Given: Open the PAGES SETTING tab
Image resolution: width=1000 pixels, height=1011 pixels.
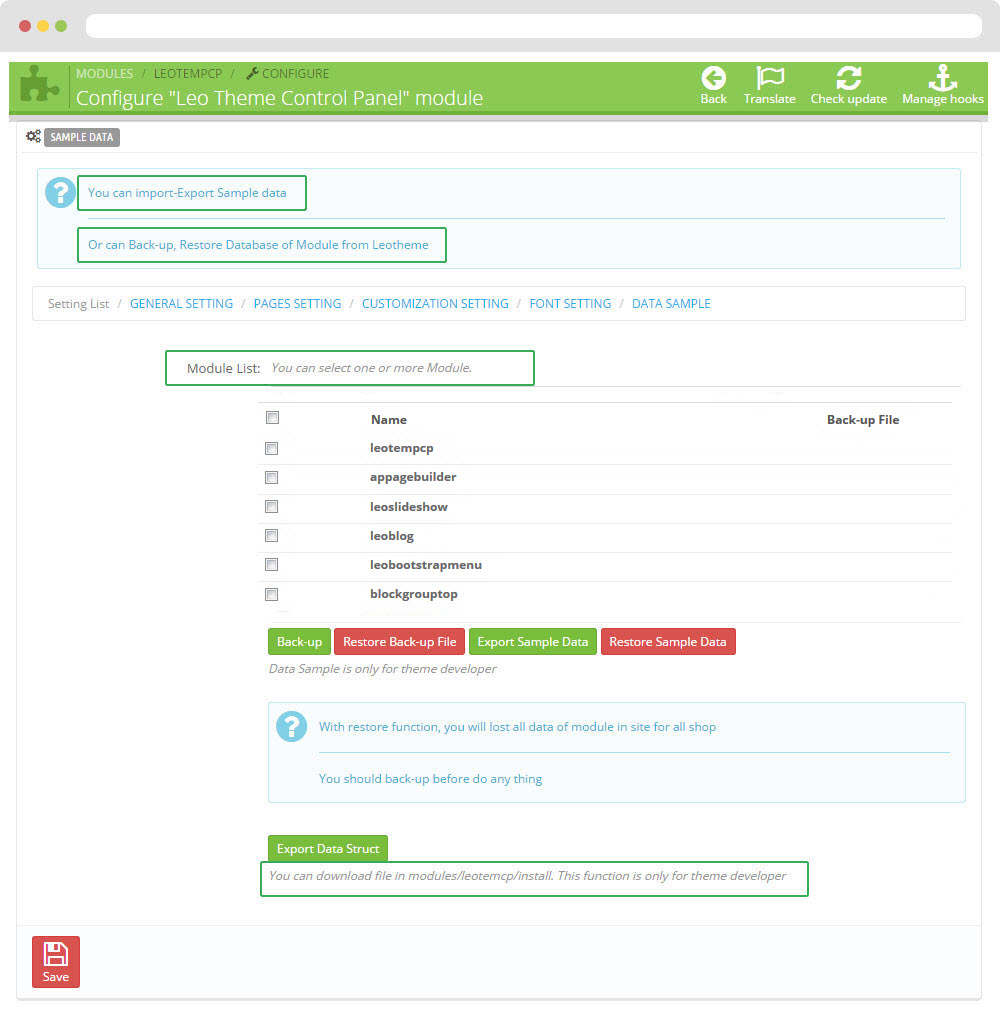Looking at the screenshot, I should (297, 304).
